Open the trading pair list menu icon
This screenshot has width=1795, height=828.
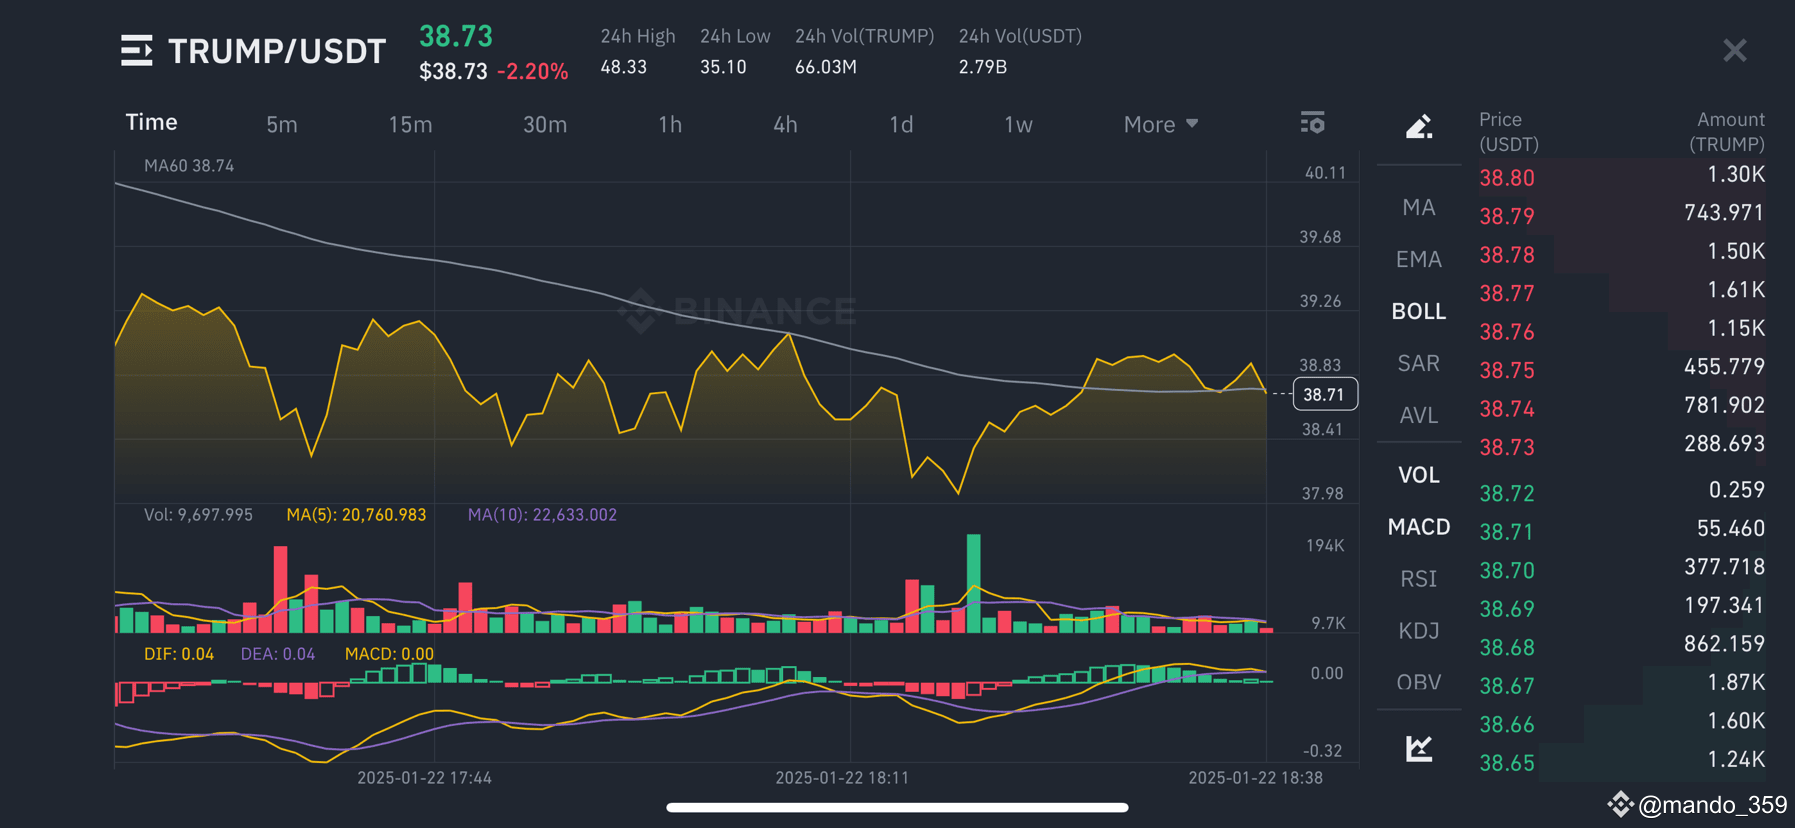137,50
